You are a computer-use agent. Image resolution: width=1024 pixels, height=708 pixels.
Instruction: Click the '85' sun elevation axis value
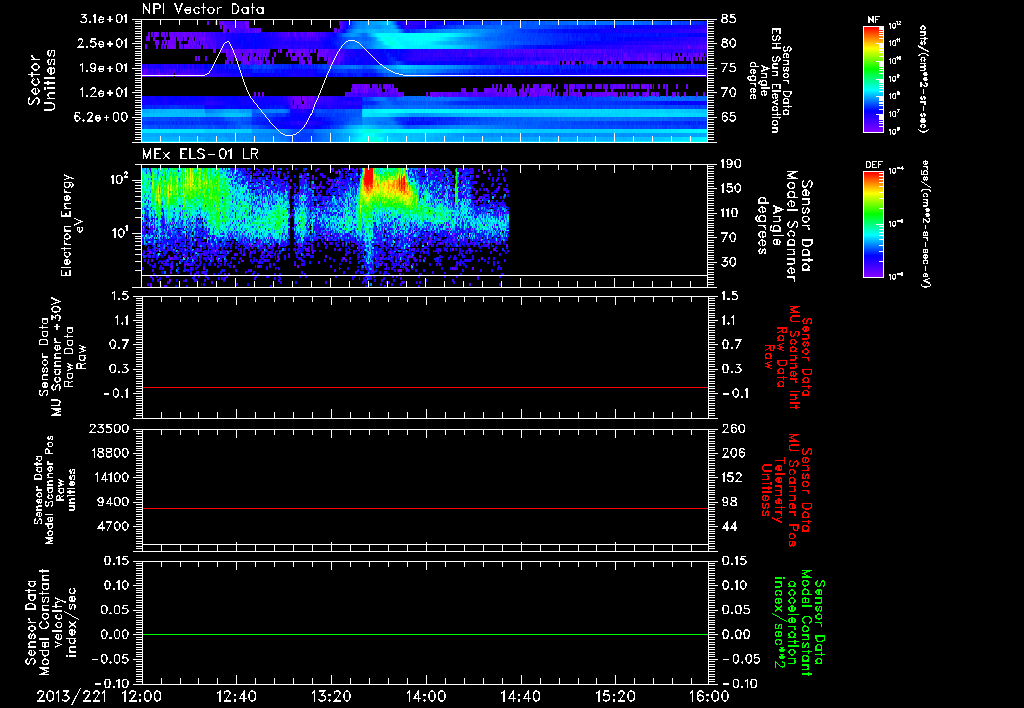tap(729, 19)
